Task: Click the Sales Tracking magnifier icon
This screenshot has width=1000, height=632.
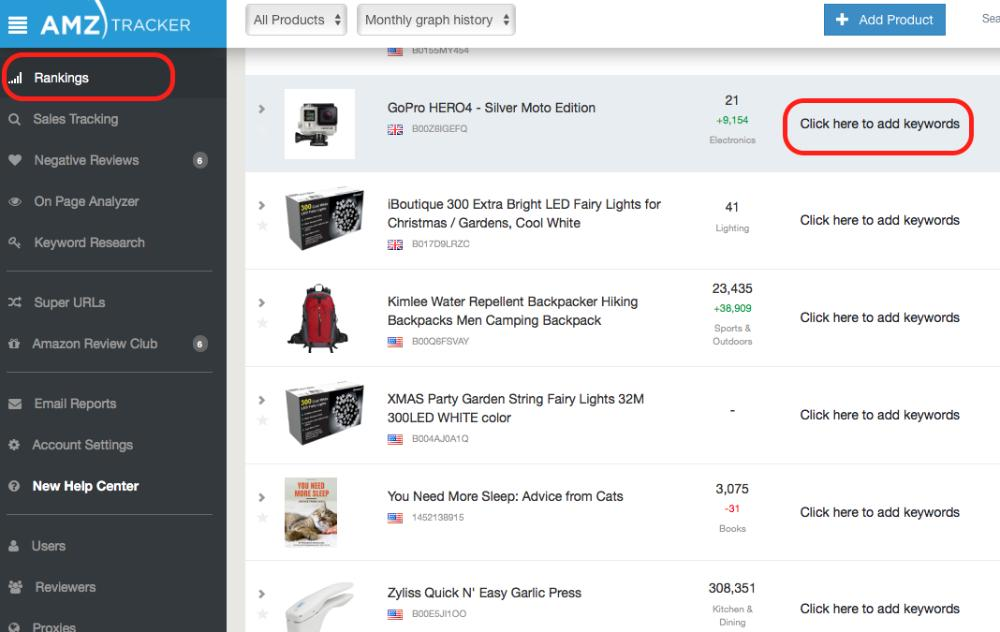Action: click(x=15, y=119)
